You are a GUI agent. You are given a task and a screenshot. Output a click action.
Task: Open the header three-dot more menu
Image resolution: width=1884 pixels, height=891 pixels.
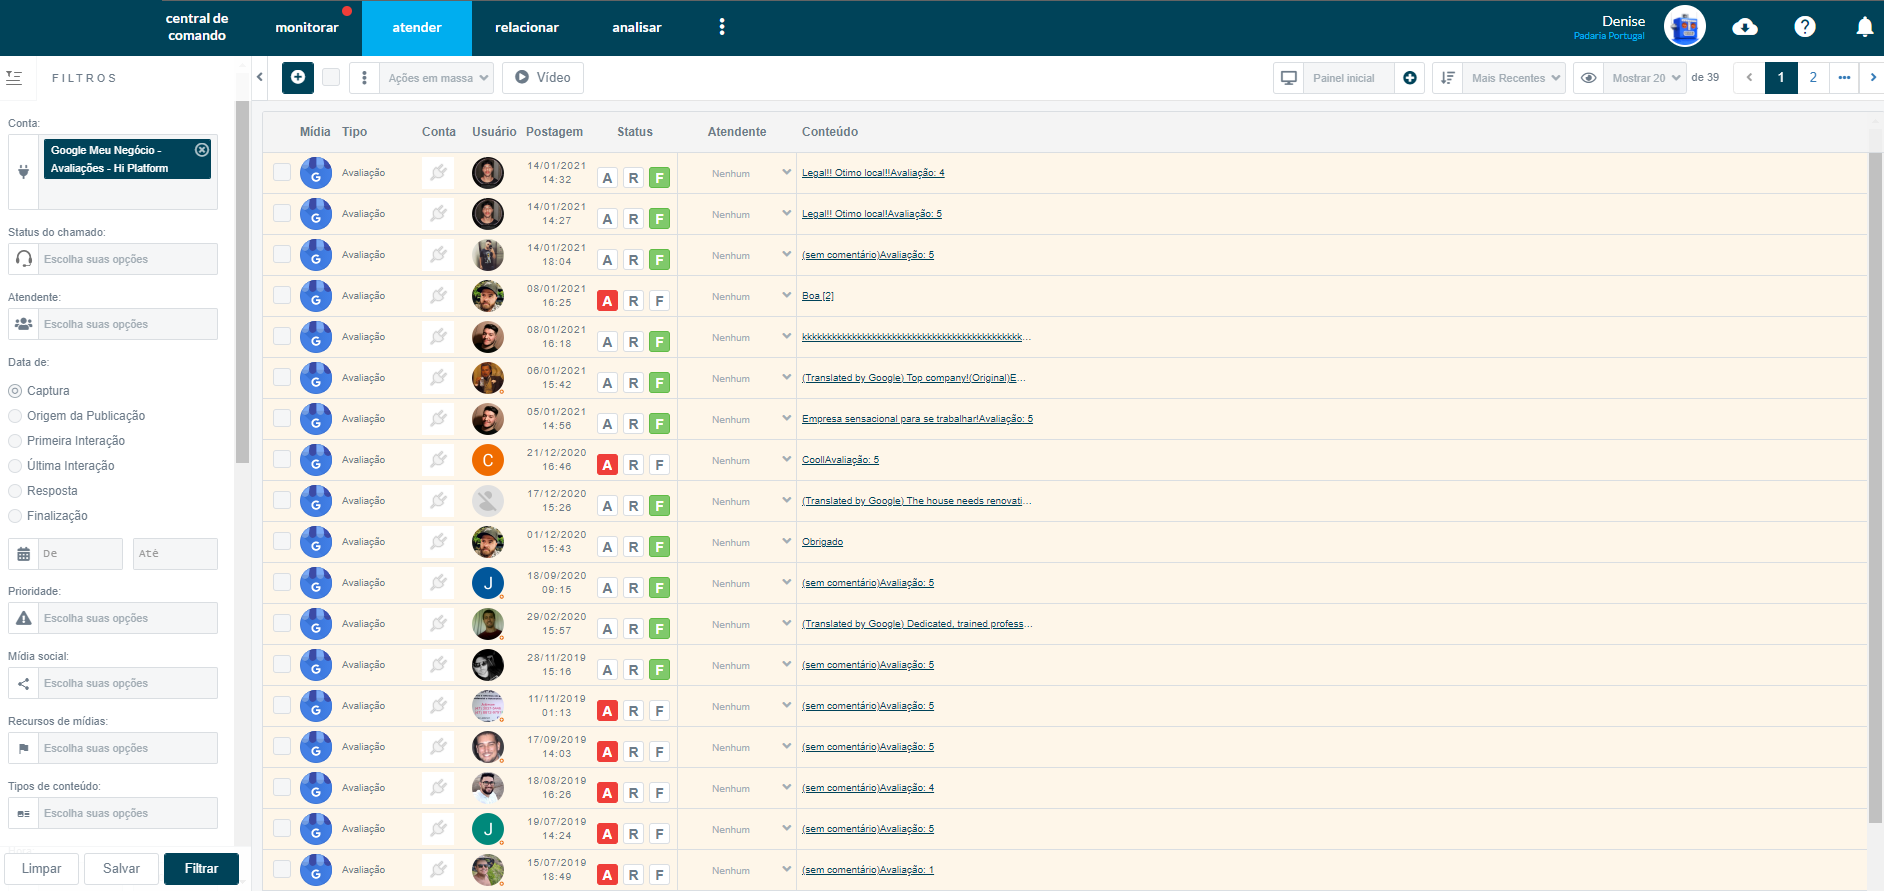[x=722, y=27]
